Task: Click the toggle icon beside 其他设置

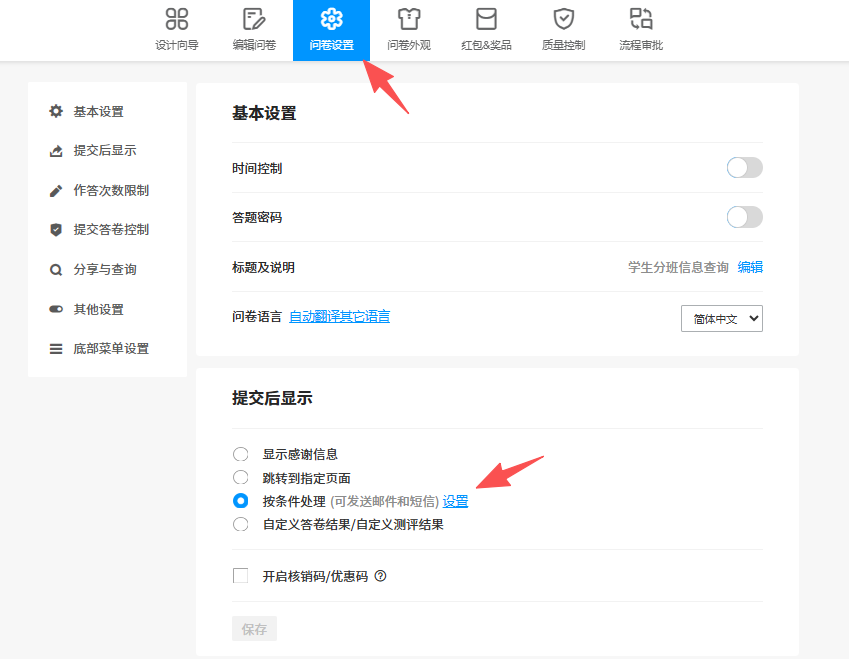Action: click(x=56, y=309)
